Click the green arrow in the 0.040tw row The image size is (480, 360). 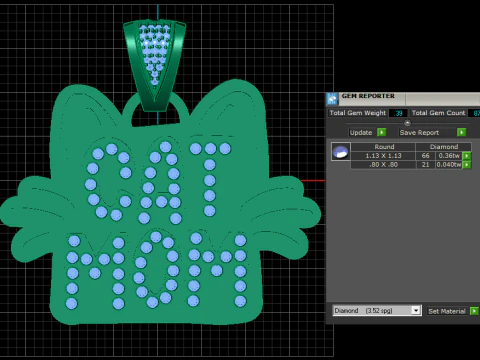[x=467, y=165]
